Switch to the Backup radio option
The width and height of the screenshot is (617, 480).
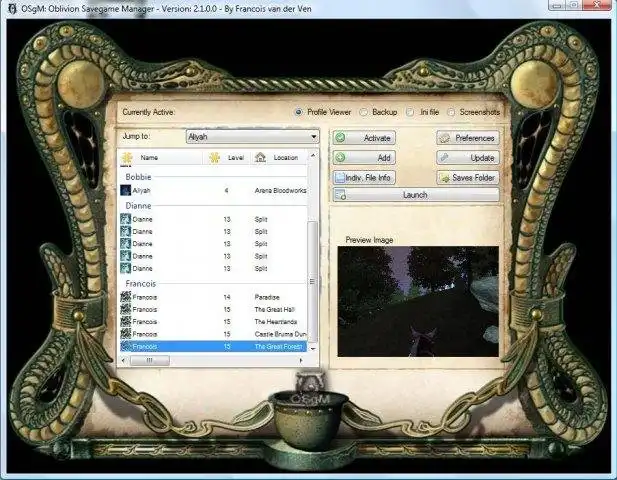[x=364, y=113]
